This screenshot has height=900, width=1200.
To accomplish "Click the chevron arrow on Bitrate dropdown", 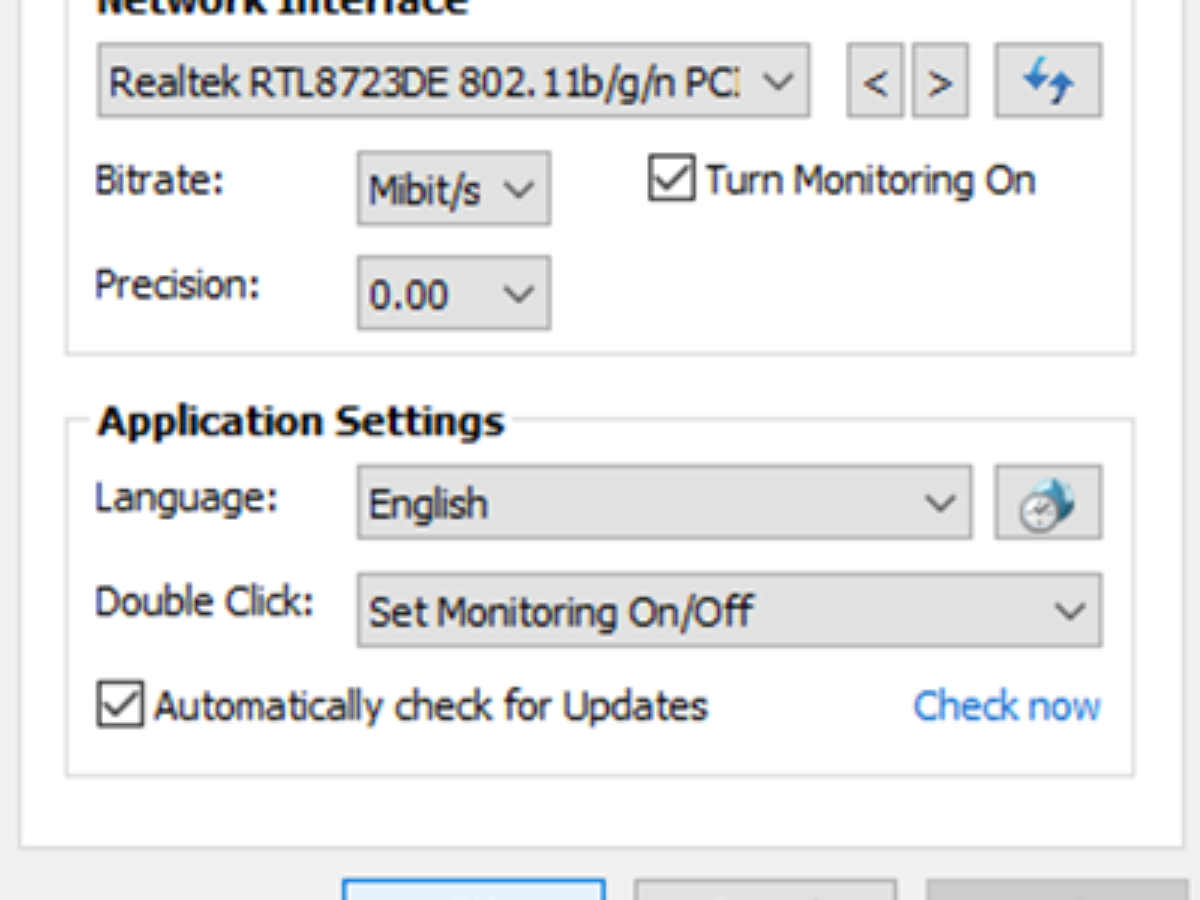I will (x=519, y=189).
